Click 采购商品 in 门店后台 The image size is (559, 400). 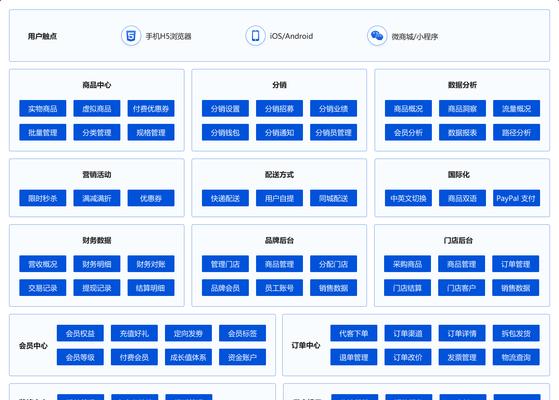[x=407, y=264]
